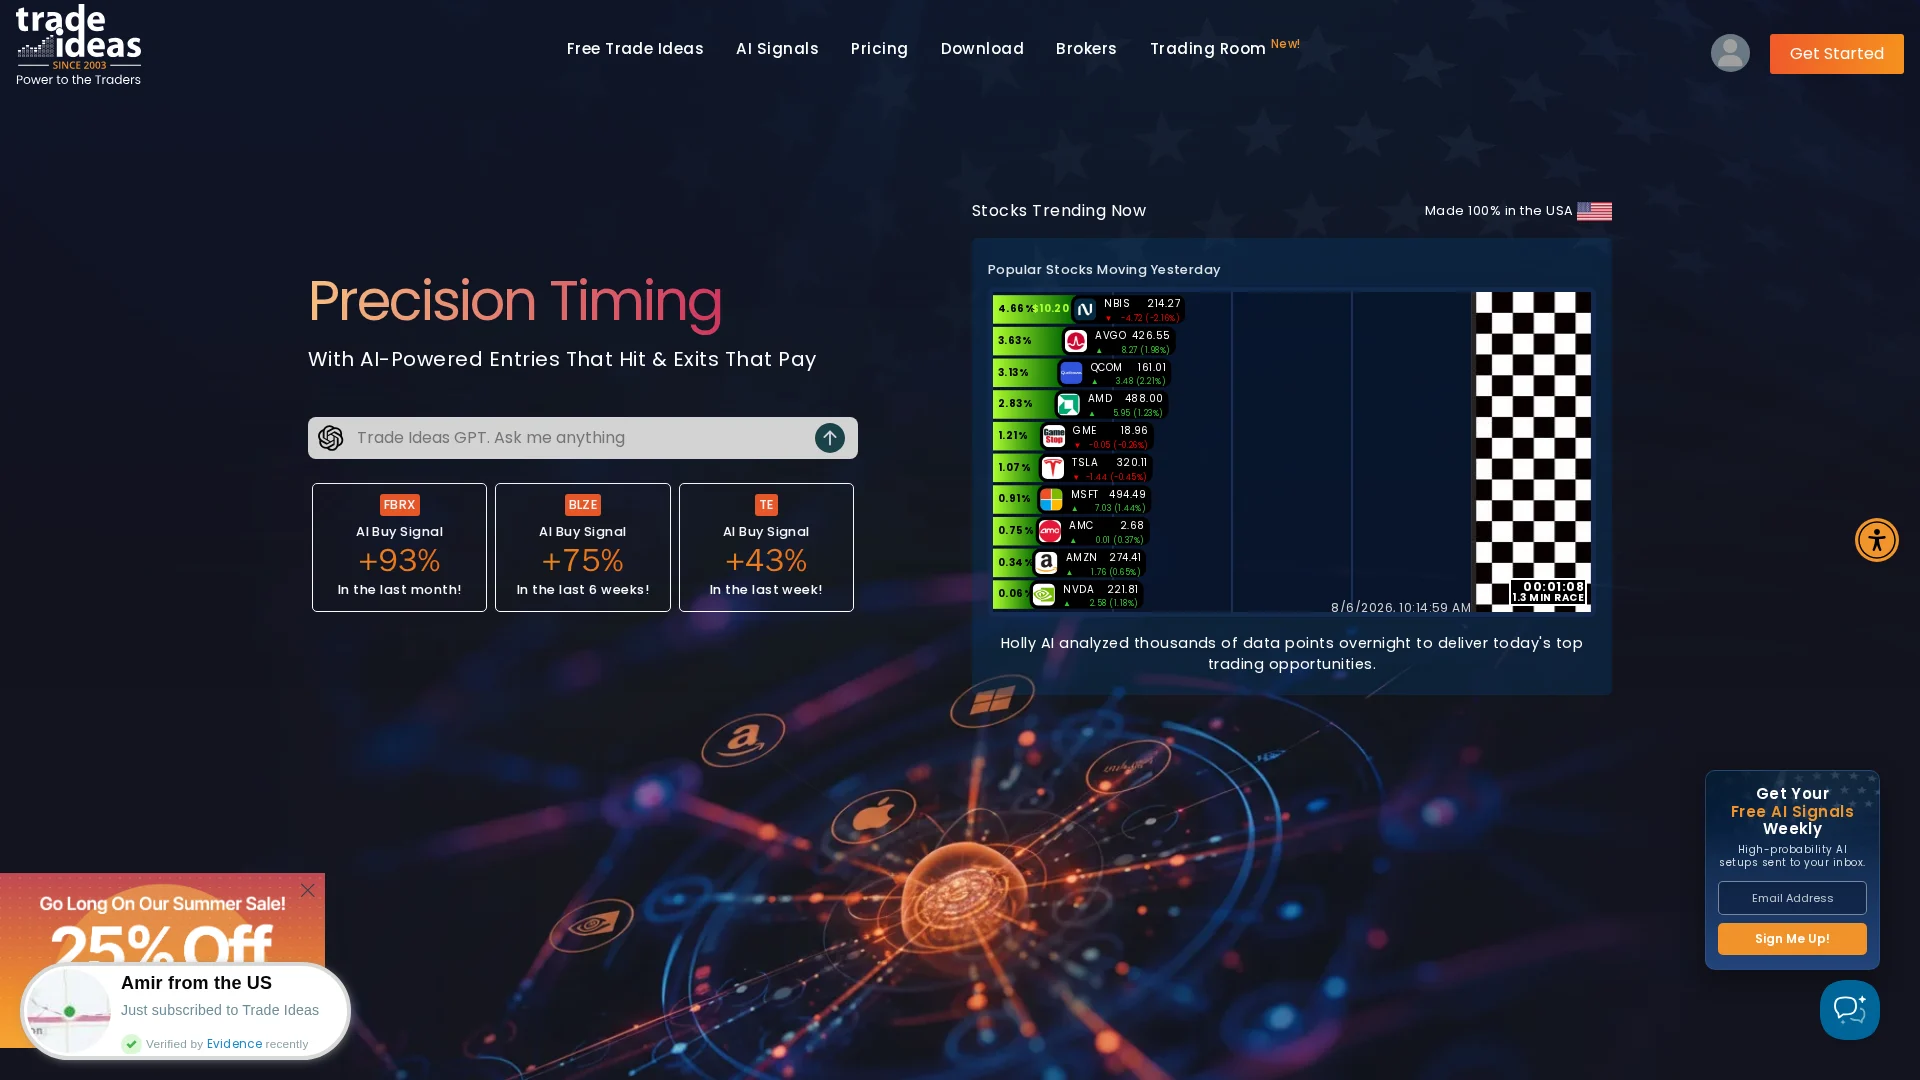Click the "Just subscribed to Trade Ideas" text
The height and width of the screenshot is (1080, 1920).
(x=220, y=1010)
